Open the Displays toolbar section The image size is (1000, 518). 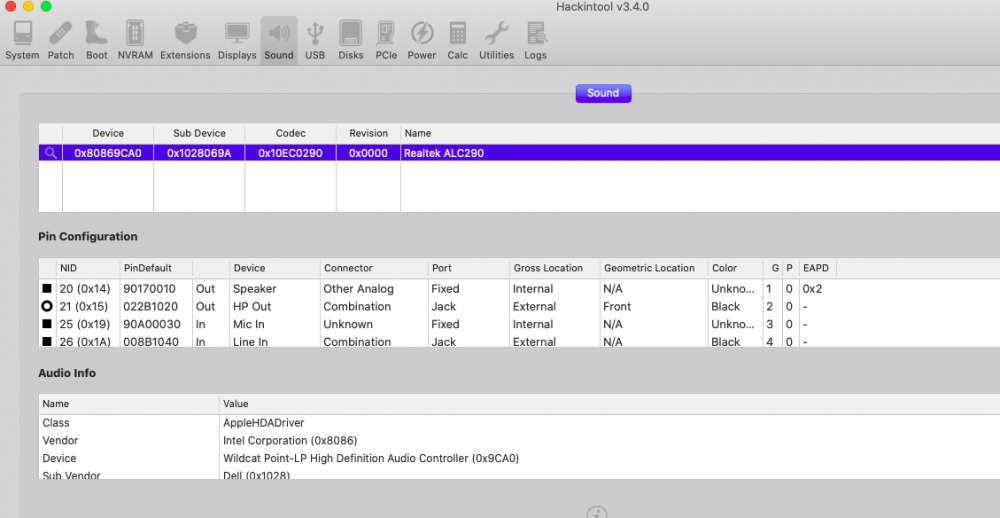tap(237, 40)
